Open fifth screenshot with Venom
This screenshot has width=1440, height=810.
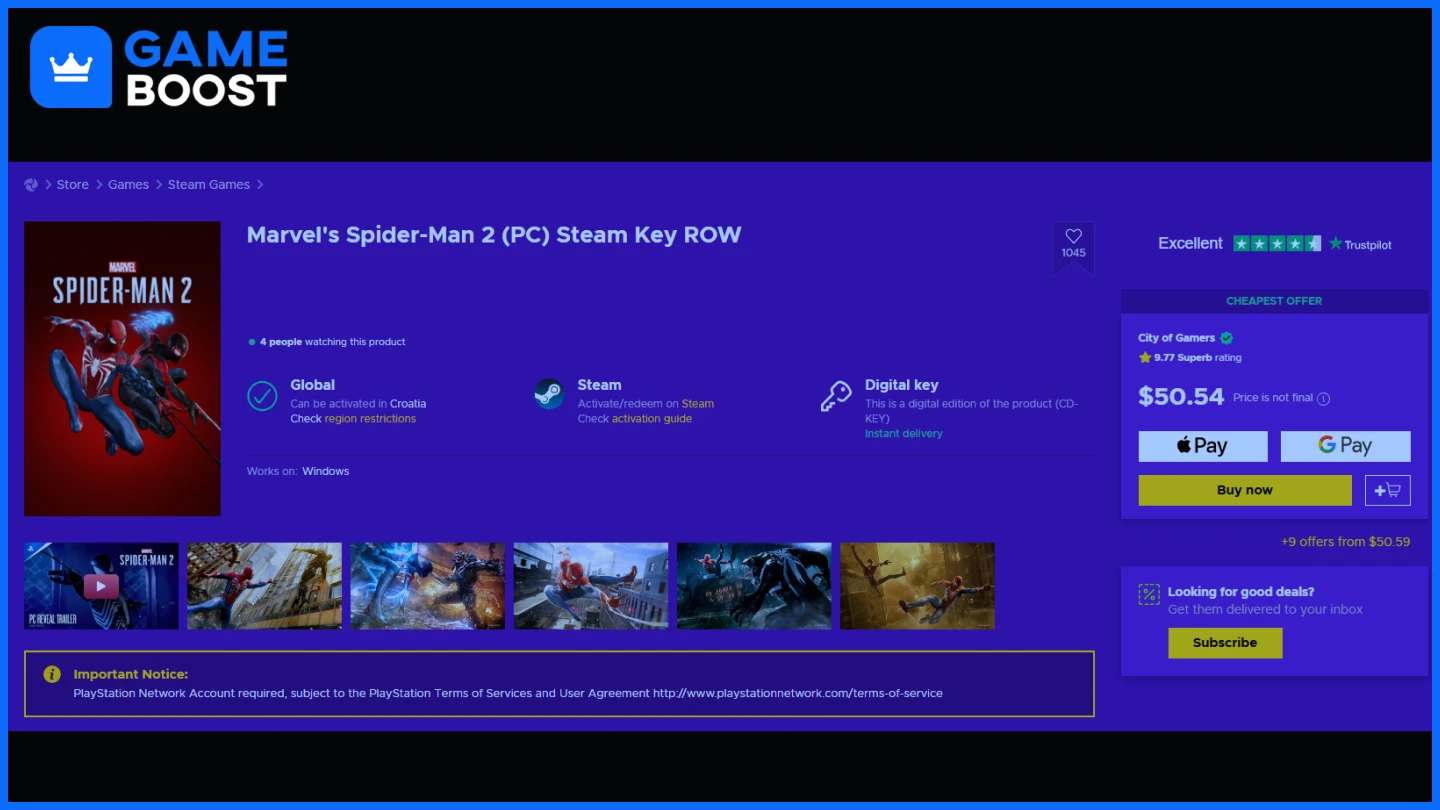754,586
